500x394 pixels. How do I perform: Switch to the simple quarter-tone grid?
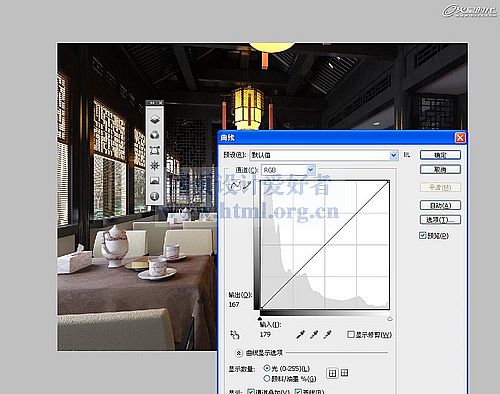pyautogui.click(x=332, y=373)
